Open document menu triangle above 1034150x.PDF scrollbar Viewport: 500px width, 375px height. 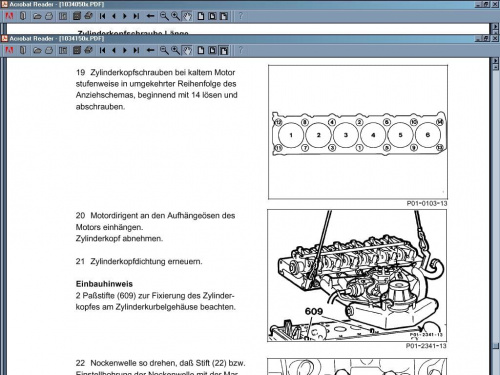(x=495, y=61)
